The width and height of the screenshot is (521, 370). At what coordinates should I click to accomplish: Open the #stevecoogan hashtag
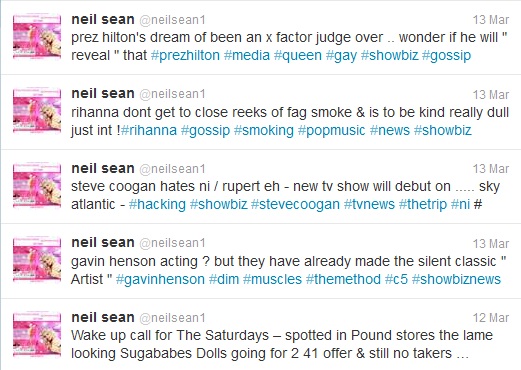pos(295,204)
